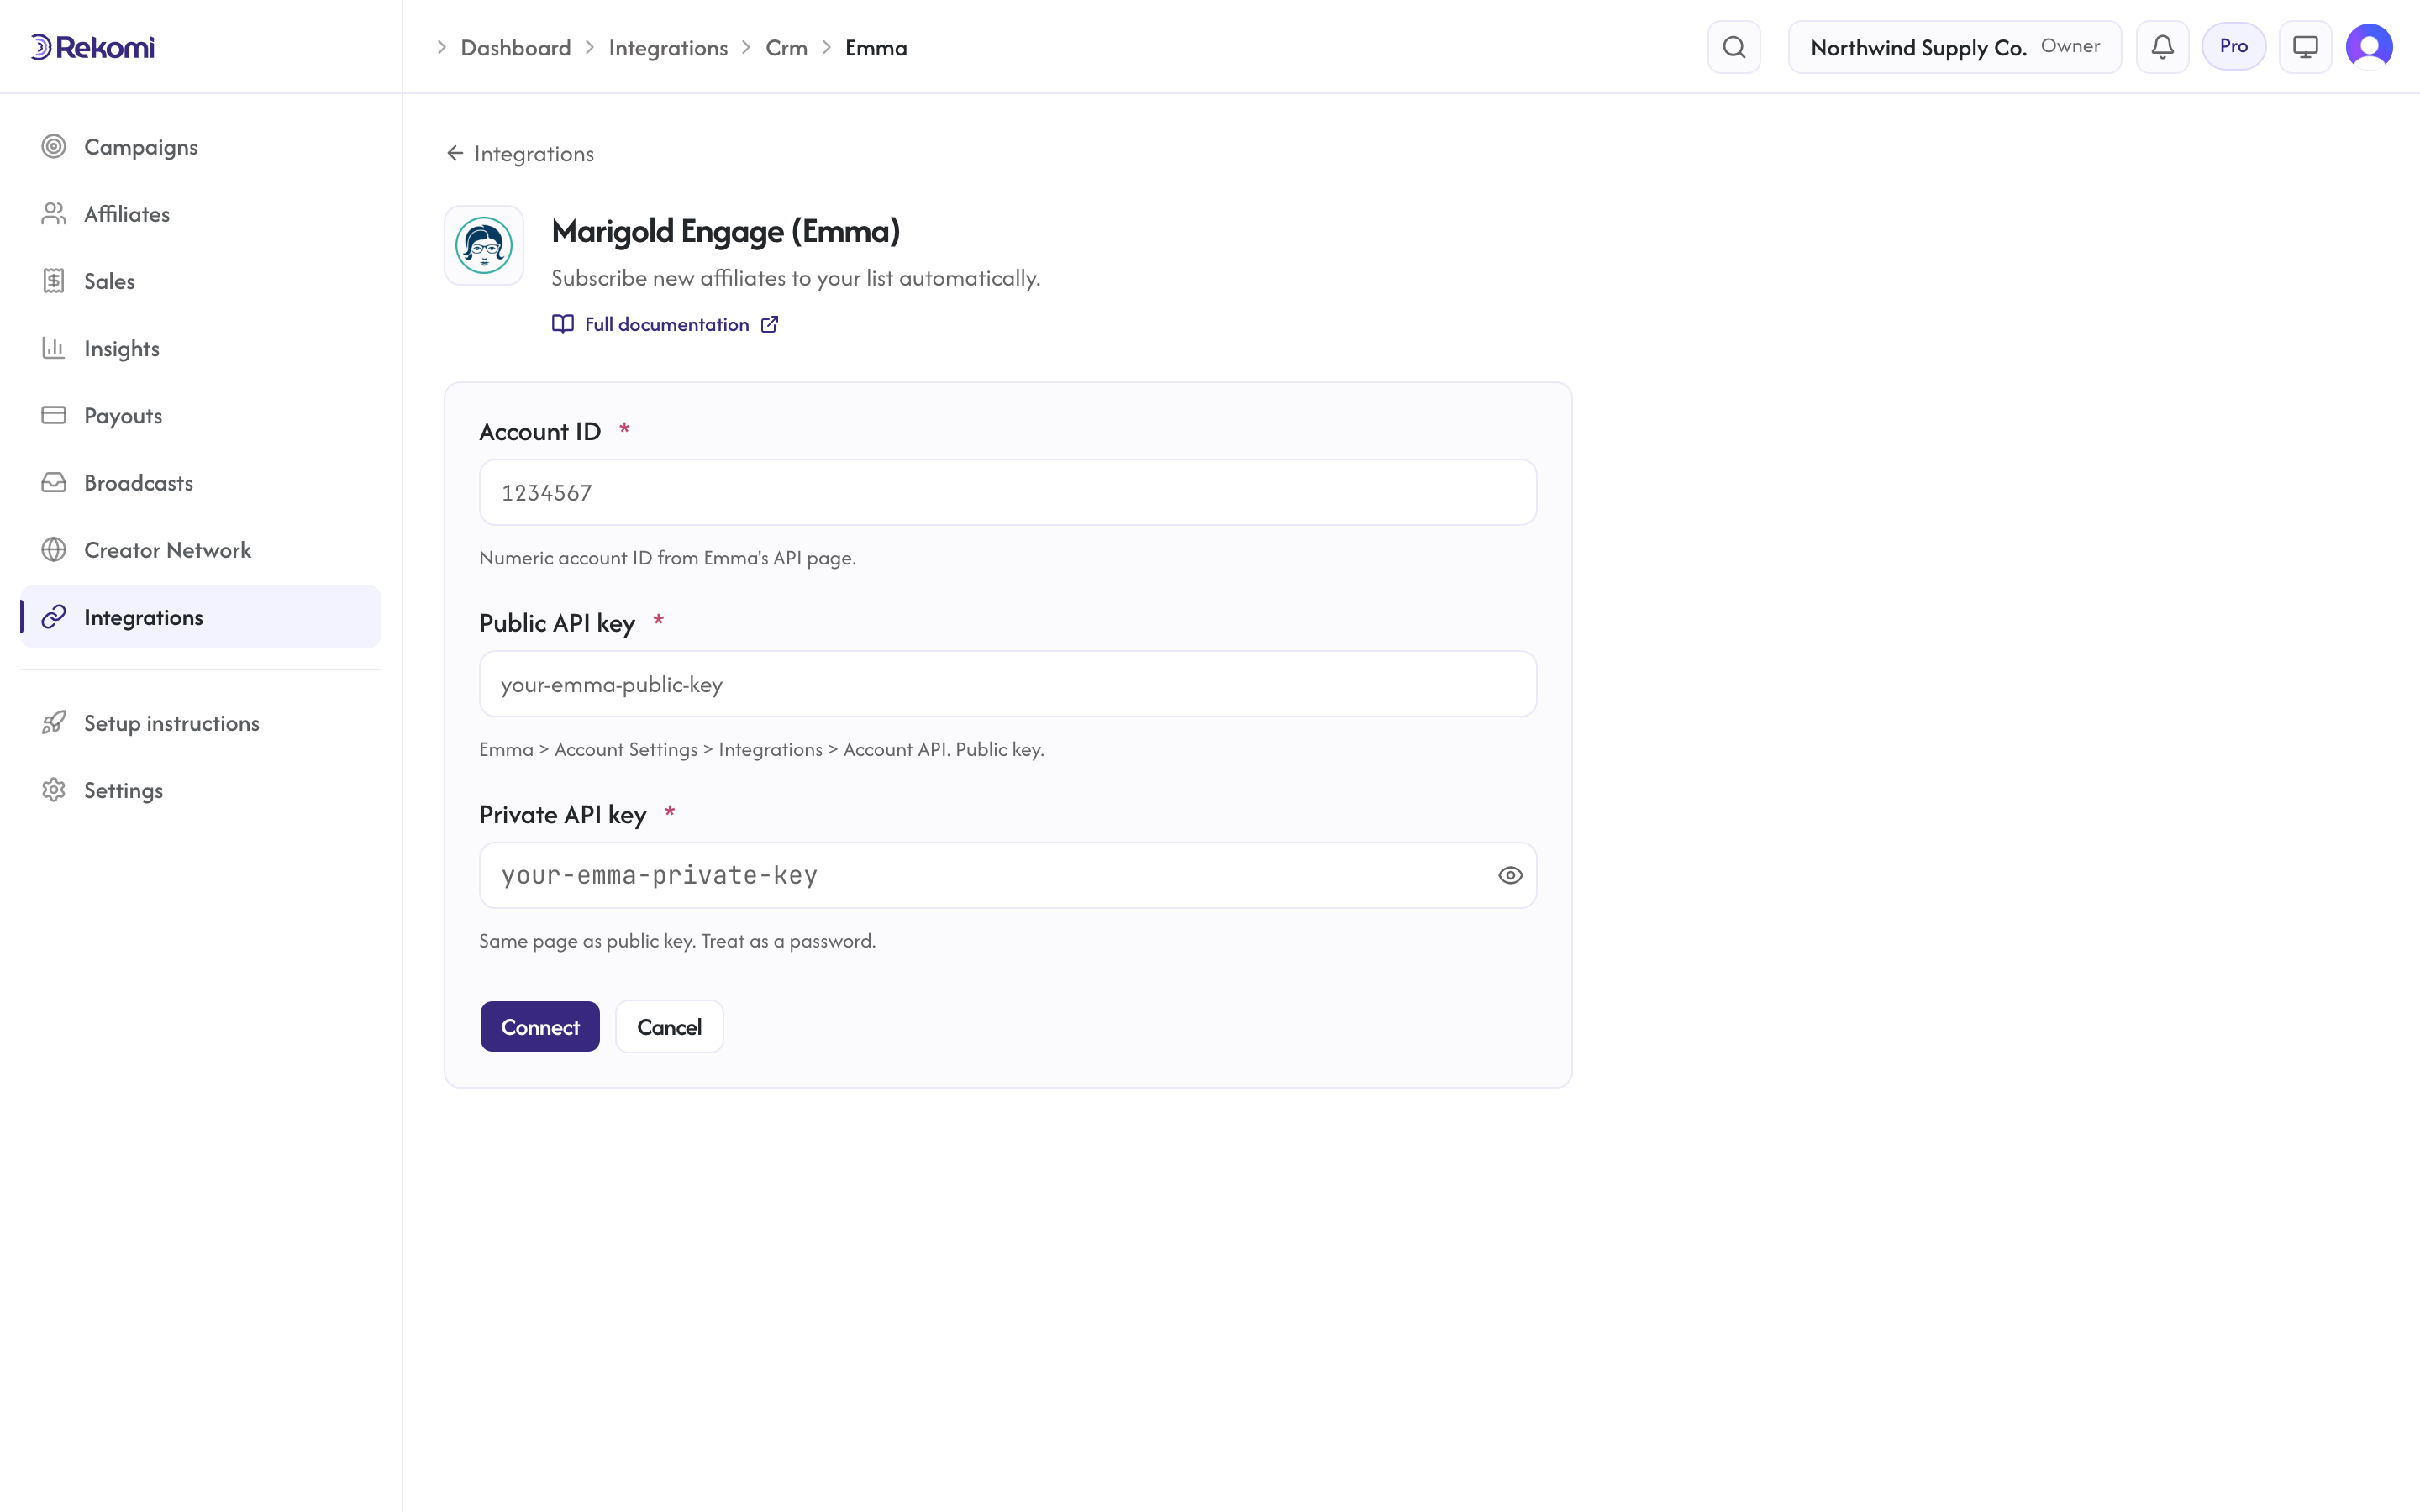Open the search icon in header
This screenshot has width=2420, height=1512.
point(1734,47)
